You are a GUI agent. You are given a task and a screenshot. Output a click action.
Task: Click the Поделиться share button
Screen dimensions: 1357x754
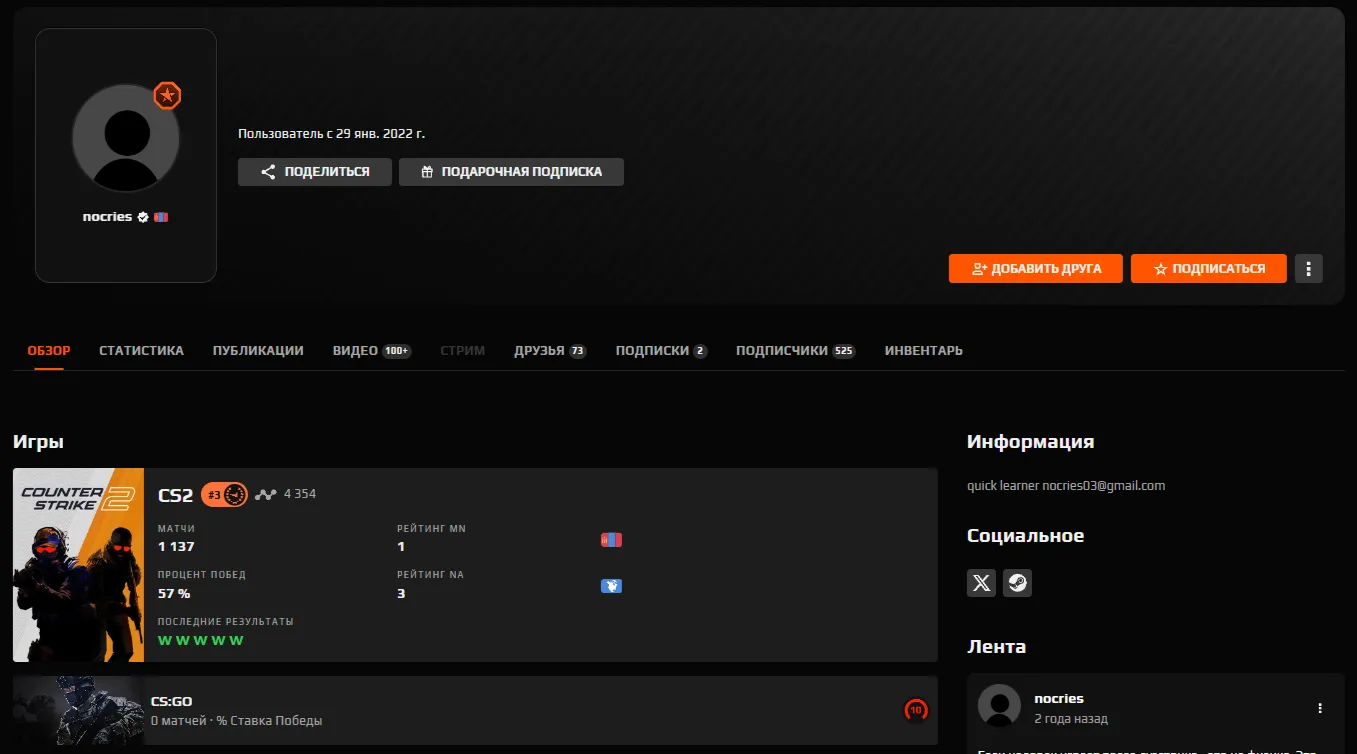pos(314,172)
